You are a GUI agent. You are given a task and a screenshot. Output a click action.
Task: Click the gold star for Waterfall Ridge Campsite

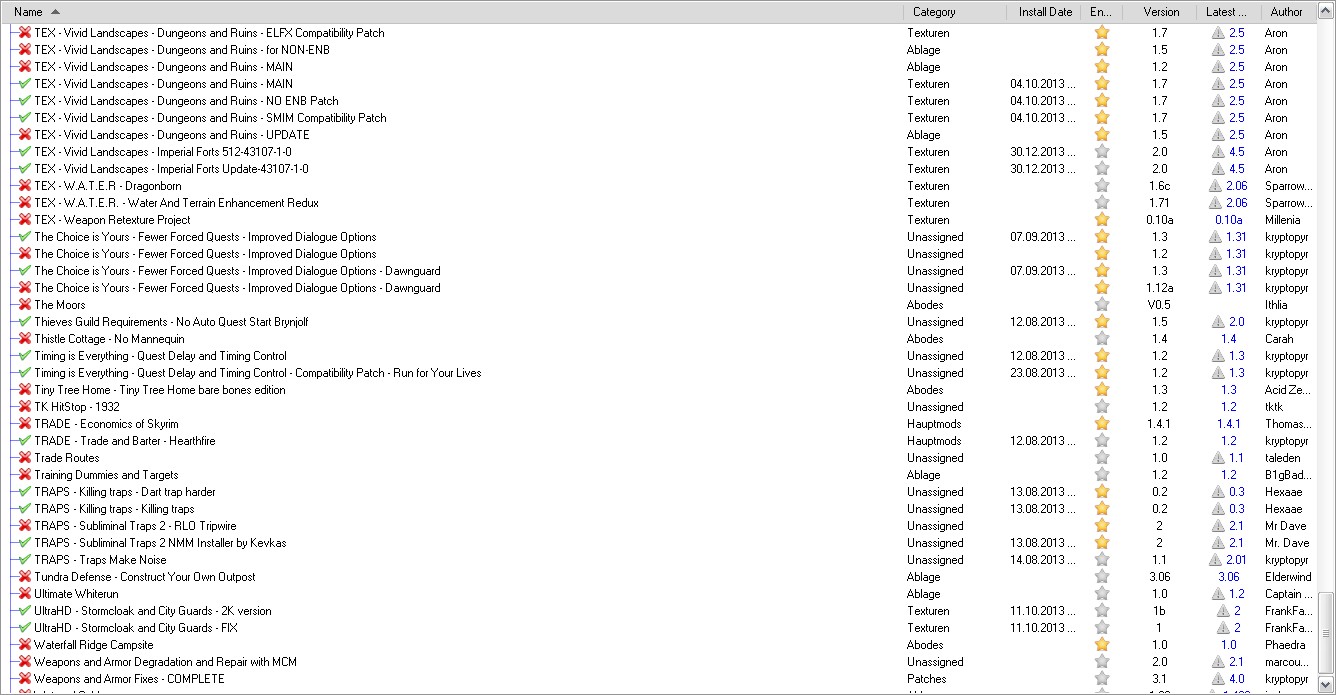point(1102,645)
